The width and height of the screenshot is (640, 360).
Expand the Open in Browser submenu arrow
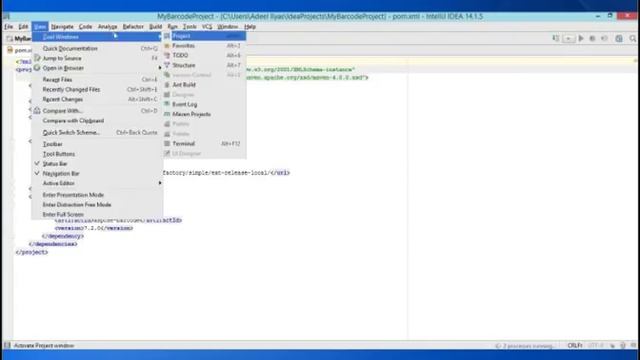(x=160, y=68)
